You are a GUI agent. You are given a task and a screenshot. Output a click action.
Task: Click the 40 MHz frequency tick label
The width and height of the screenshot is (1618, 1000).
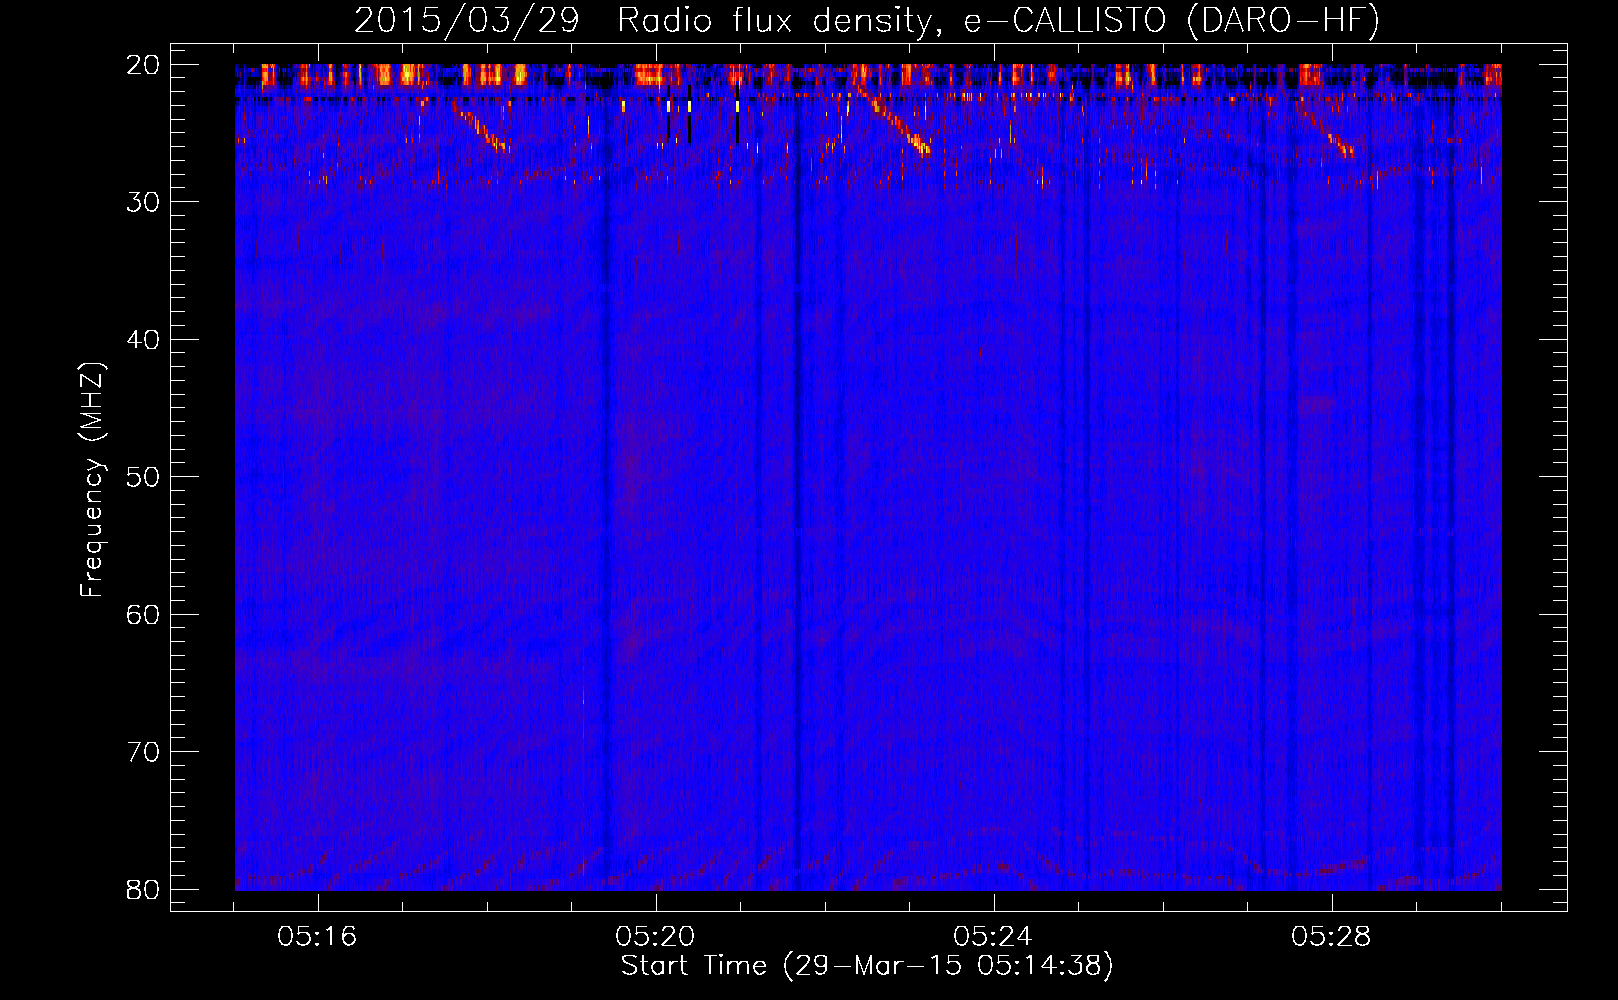[143, 340]
